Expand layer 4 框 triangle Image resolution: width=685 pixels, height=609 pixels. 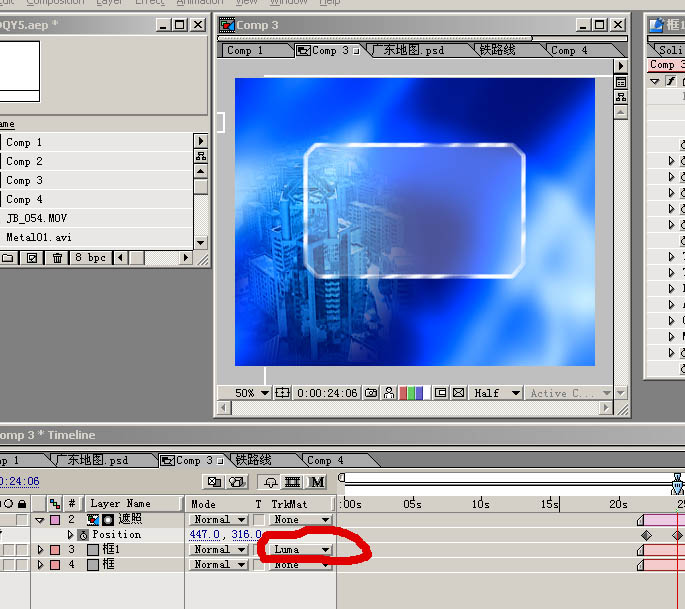coord(40,565)
